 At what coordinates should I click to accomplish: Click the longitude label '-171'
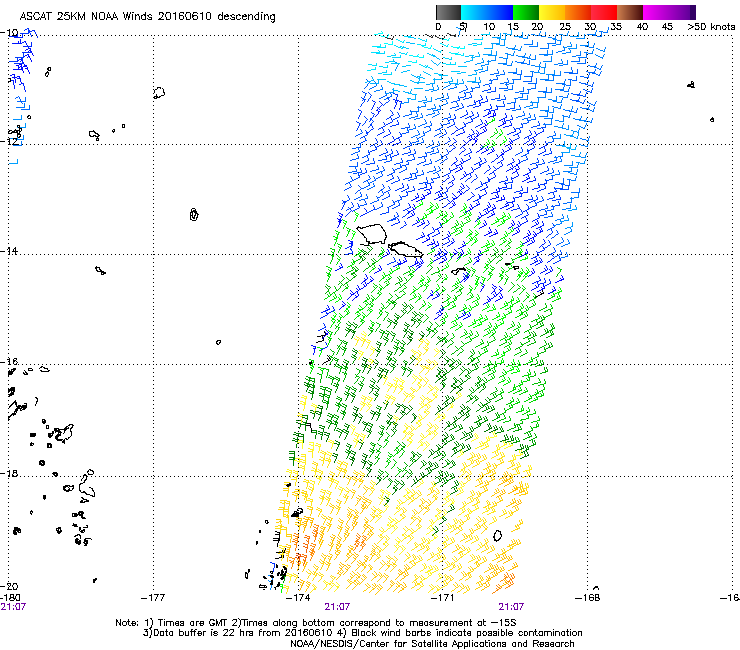click(443, 598)
